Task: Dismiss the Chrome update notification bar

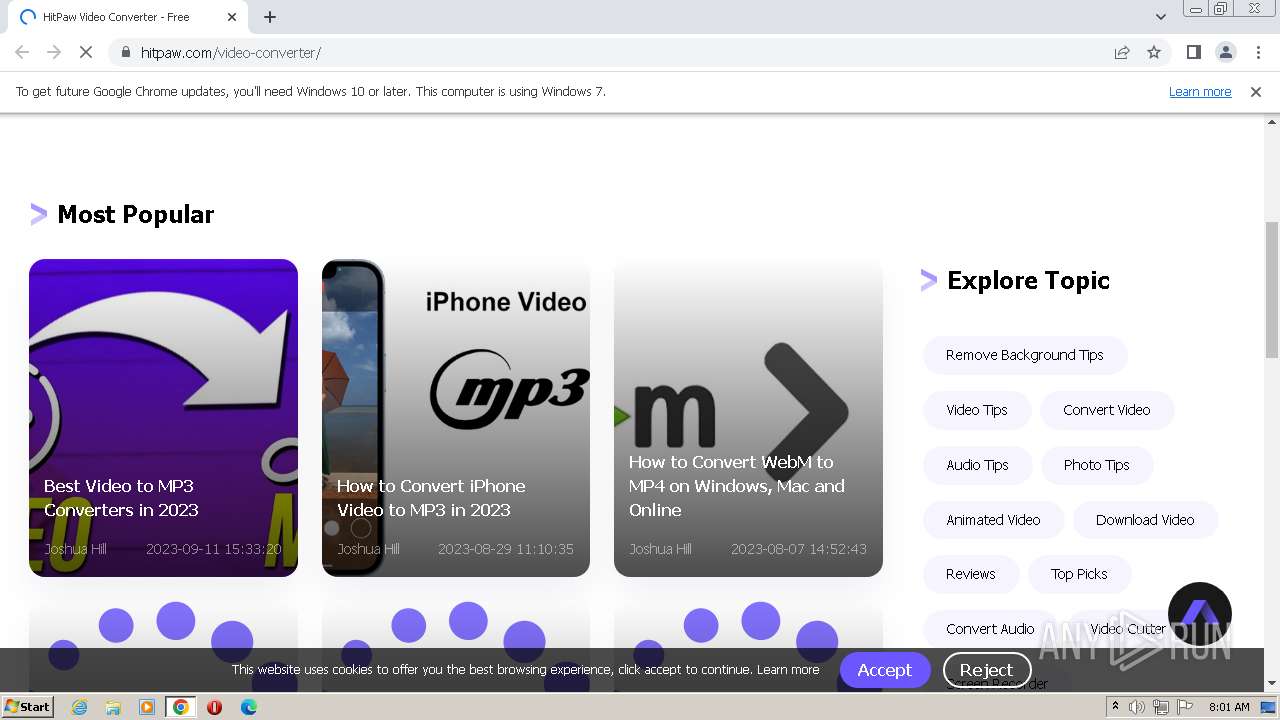Action: coord(1256,92)
